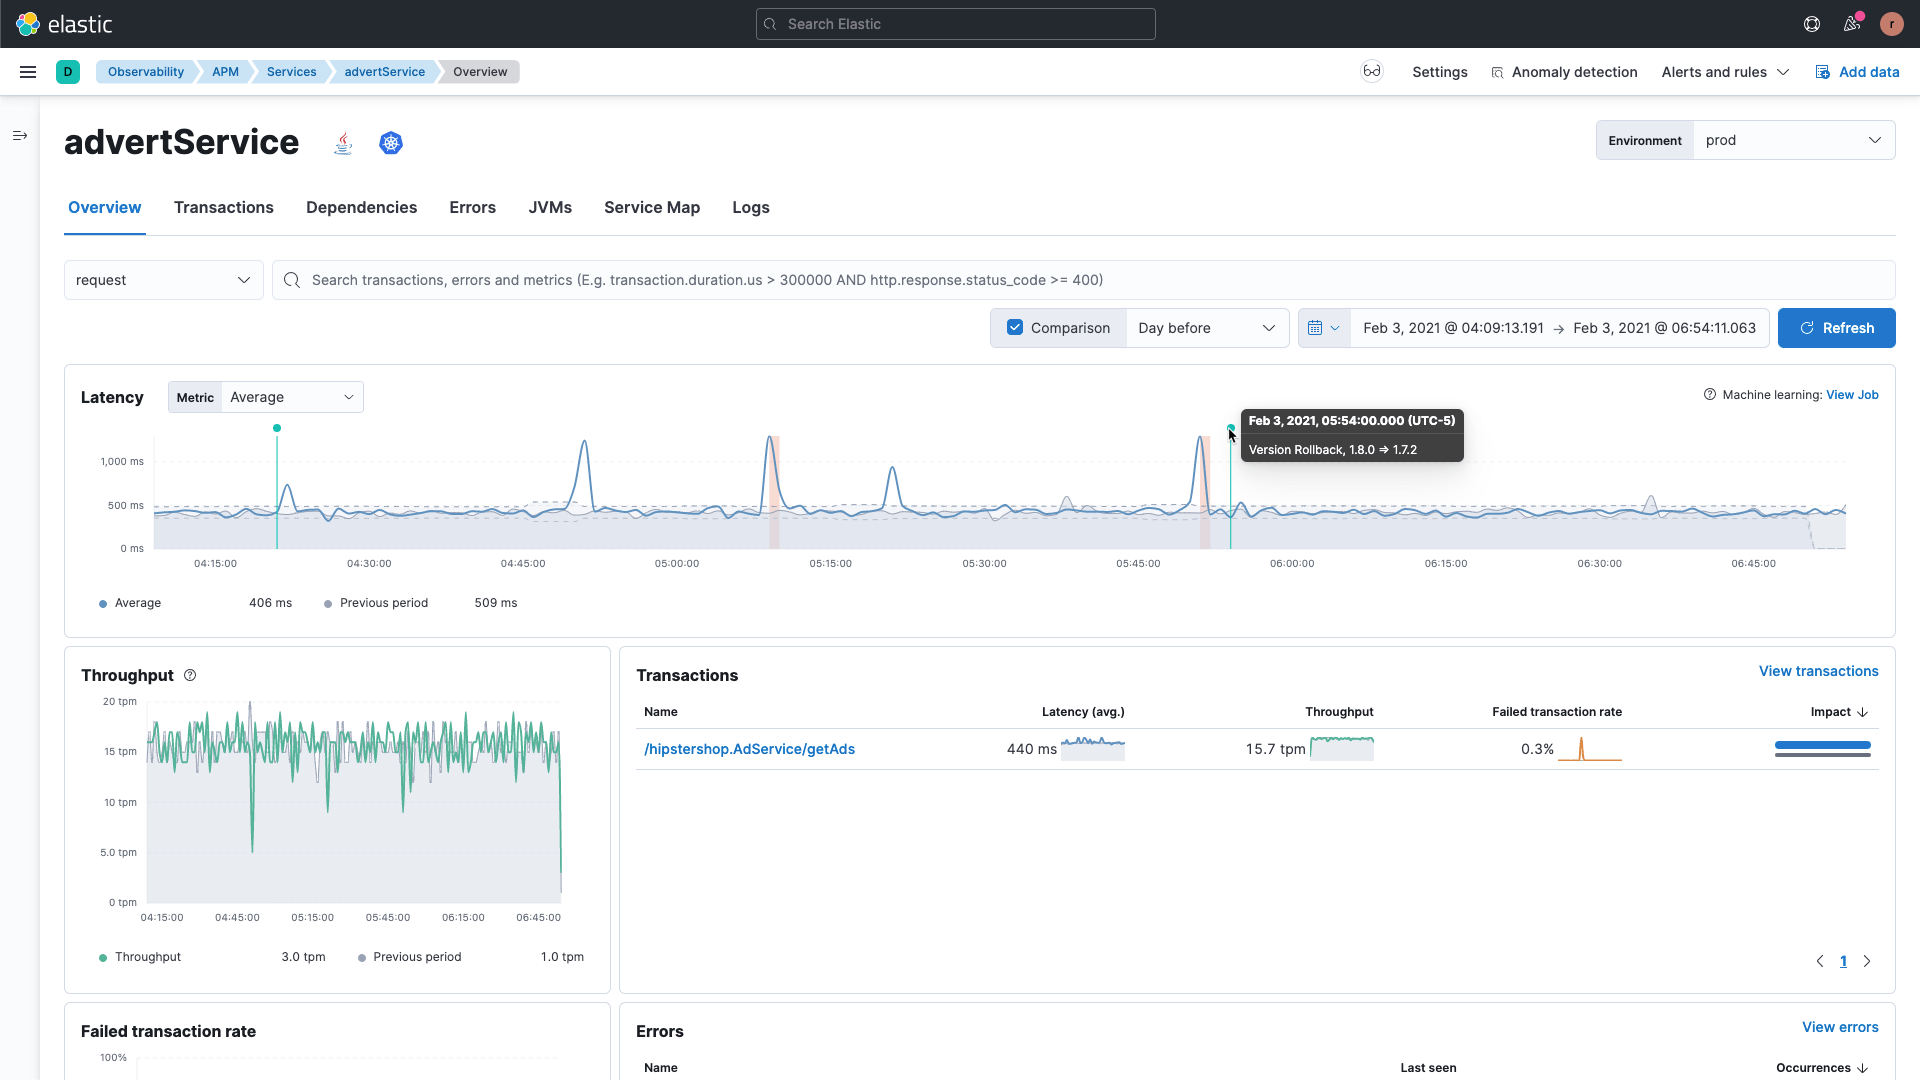Click the getAds Impact bar
1920x1080 pixels.
1822,749
